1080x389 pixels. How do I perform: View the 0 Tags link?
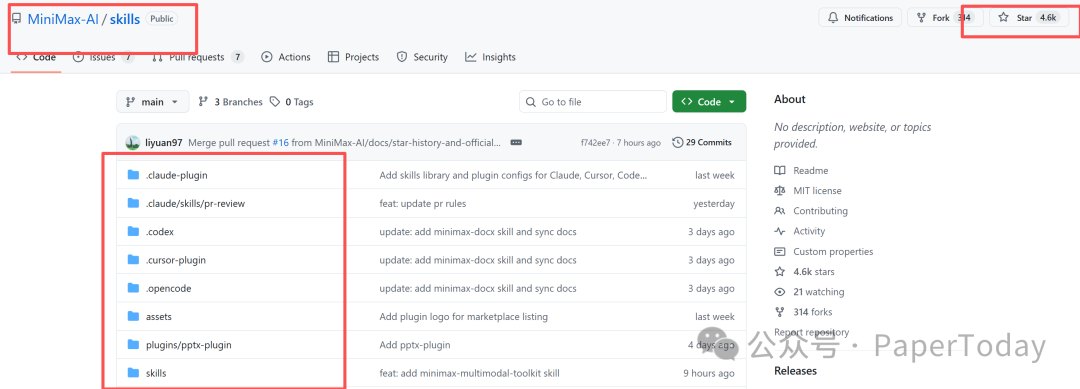pyautogui.click(x=291, y=102)
